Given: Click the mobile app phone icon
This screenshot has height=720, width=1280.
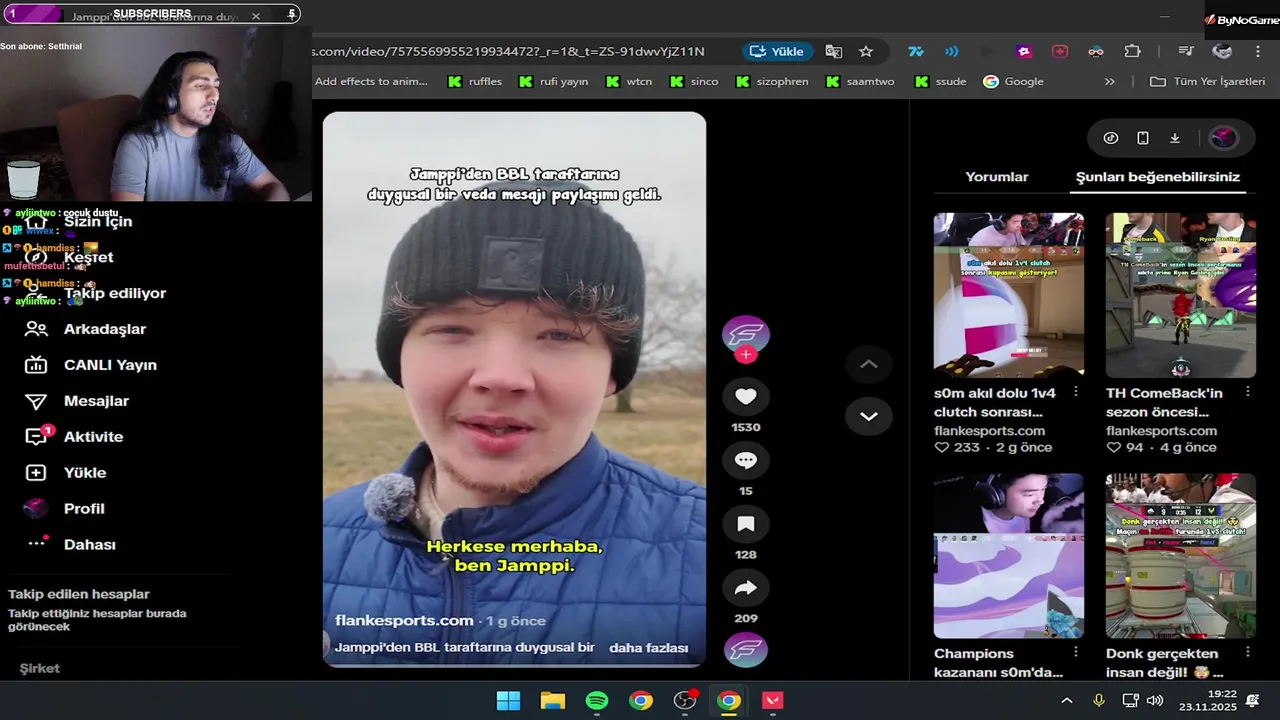Looking at the screenshot, I should (1143, 138).
